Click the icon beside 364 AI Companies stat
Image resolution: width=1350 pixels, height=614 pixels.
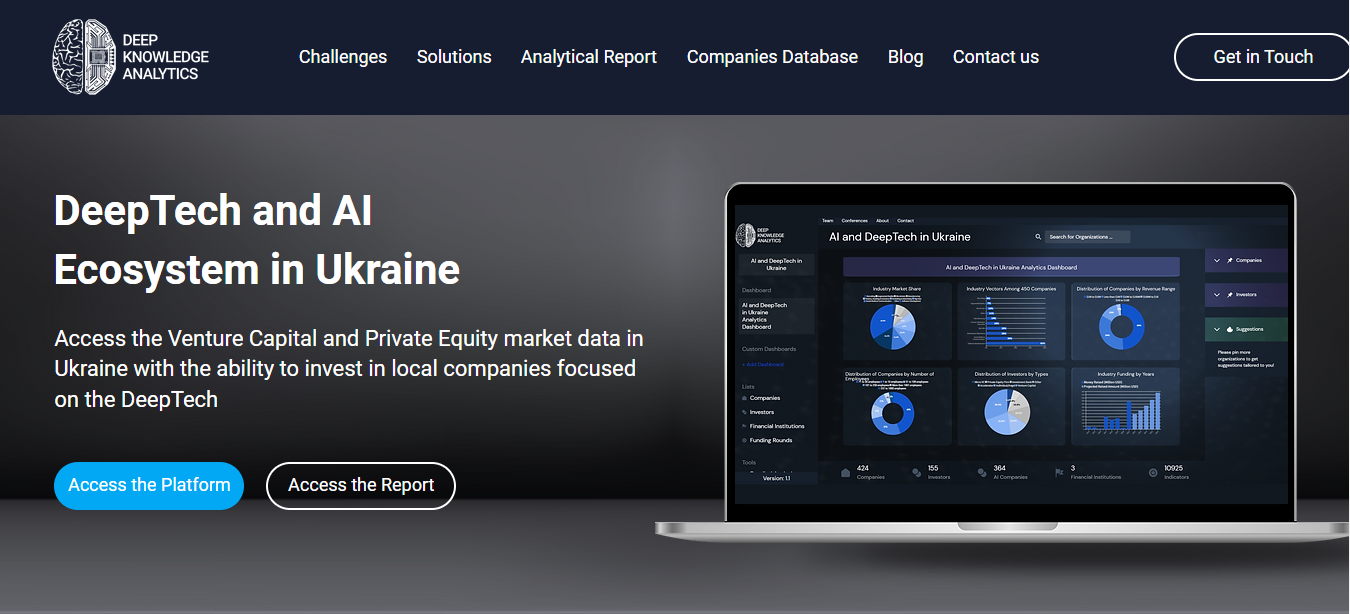pyautogui.click(x=982, y=473)
